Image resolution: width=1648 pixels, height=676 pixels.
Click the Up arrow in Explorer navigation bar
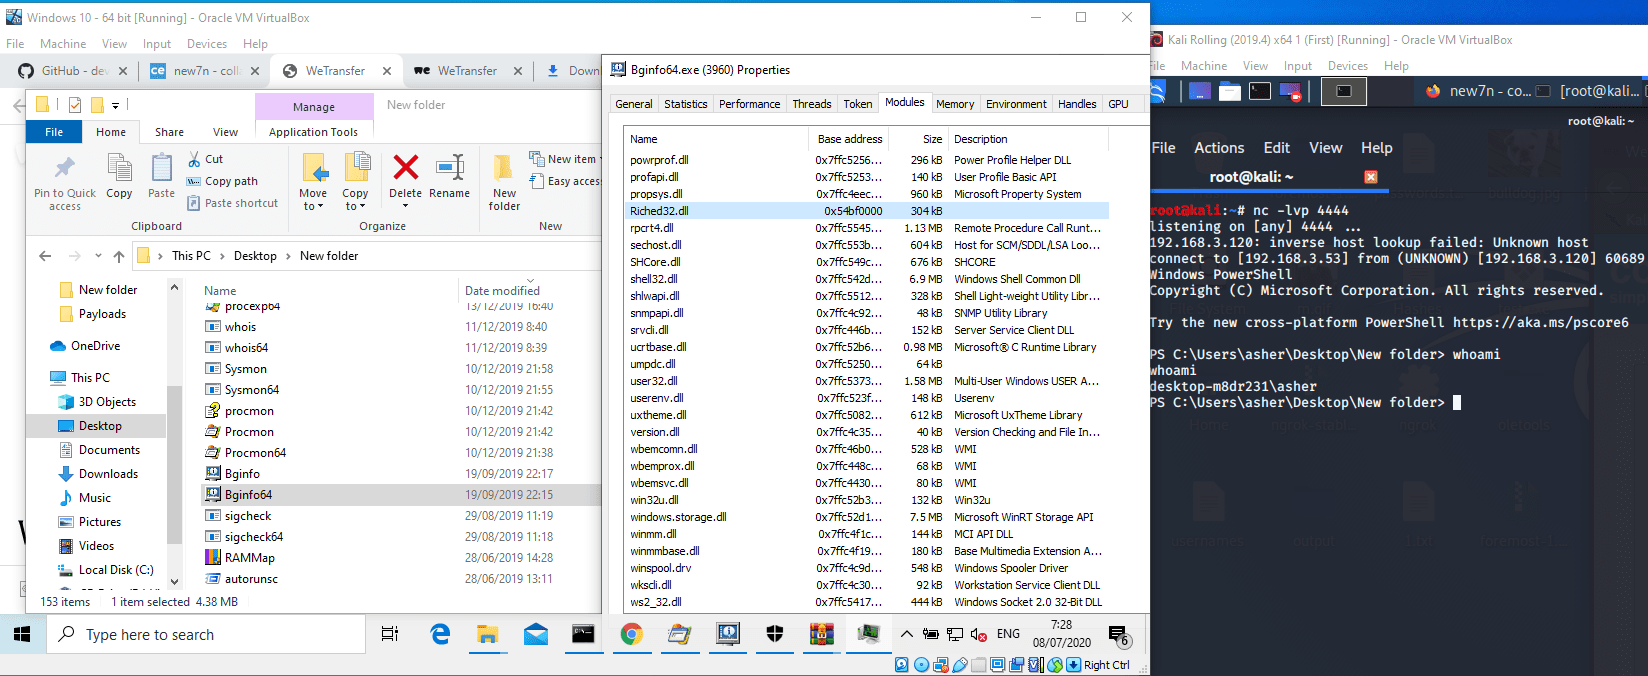pyautogui.click(x=119, y=256)
